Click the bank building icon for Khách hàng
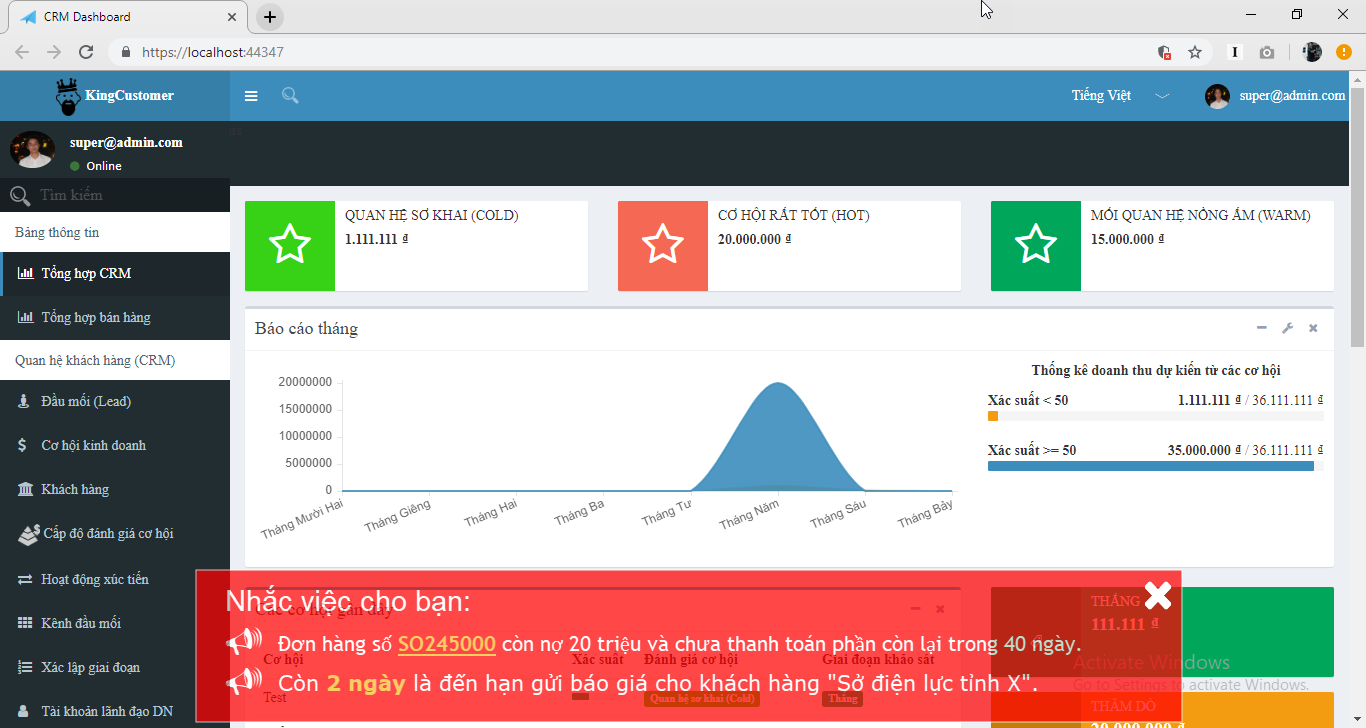The height and width of the screenshot is (728, 1366). pos(24,489)
